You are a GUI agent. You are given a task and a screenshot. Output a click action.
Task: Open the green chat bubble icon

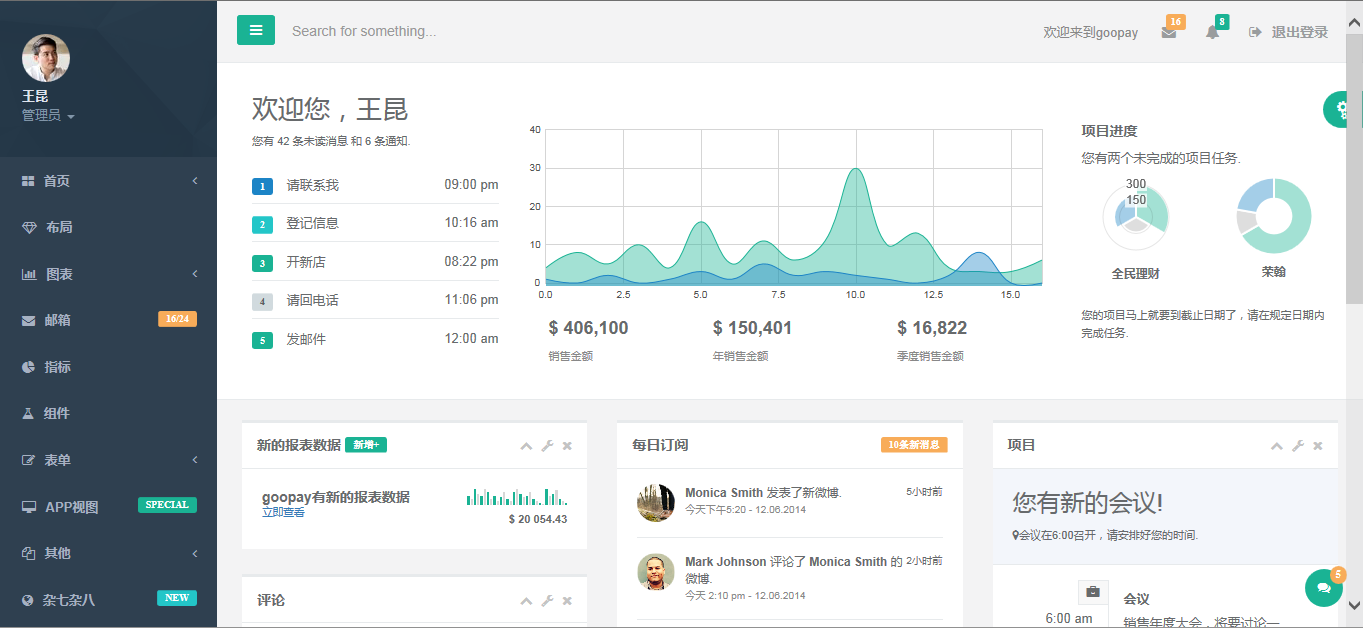pyautogui.click(x=1324, y=588)
